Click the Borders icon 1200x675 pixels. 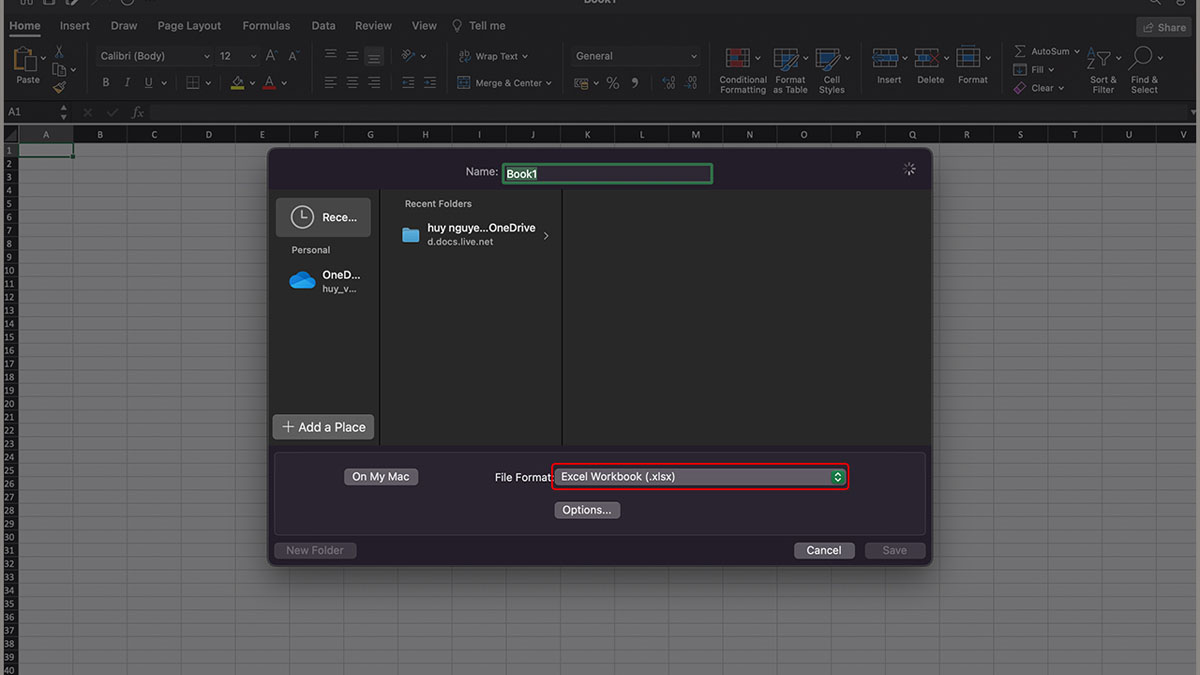pyautogui.click(x=193, y=83)
